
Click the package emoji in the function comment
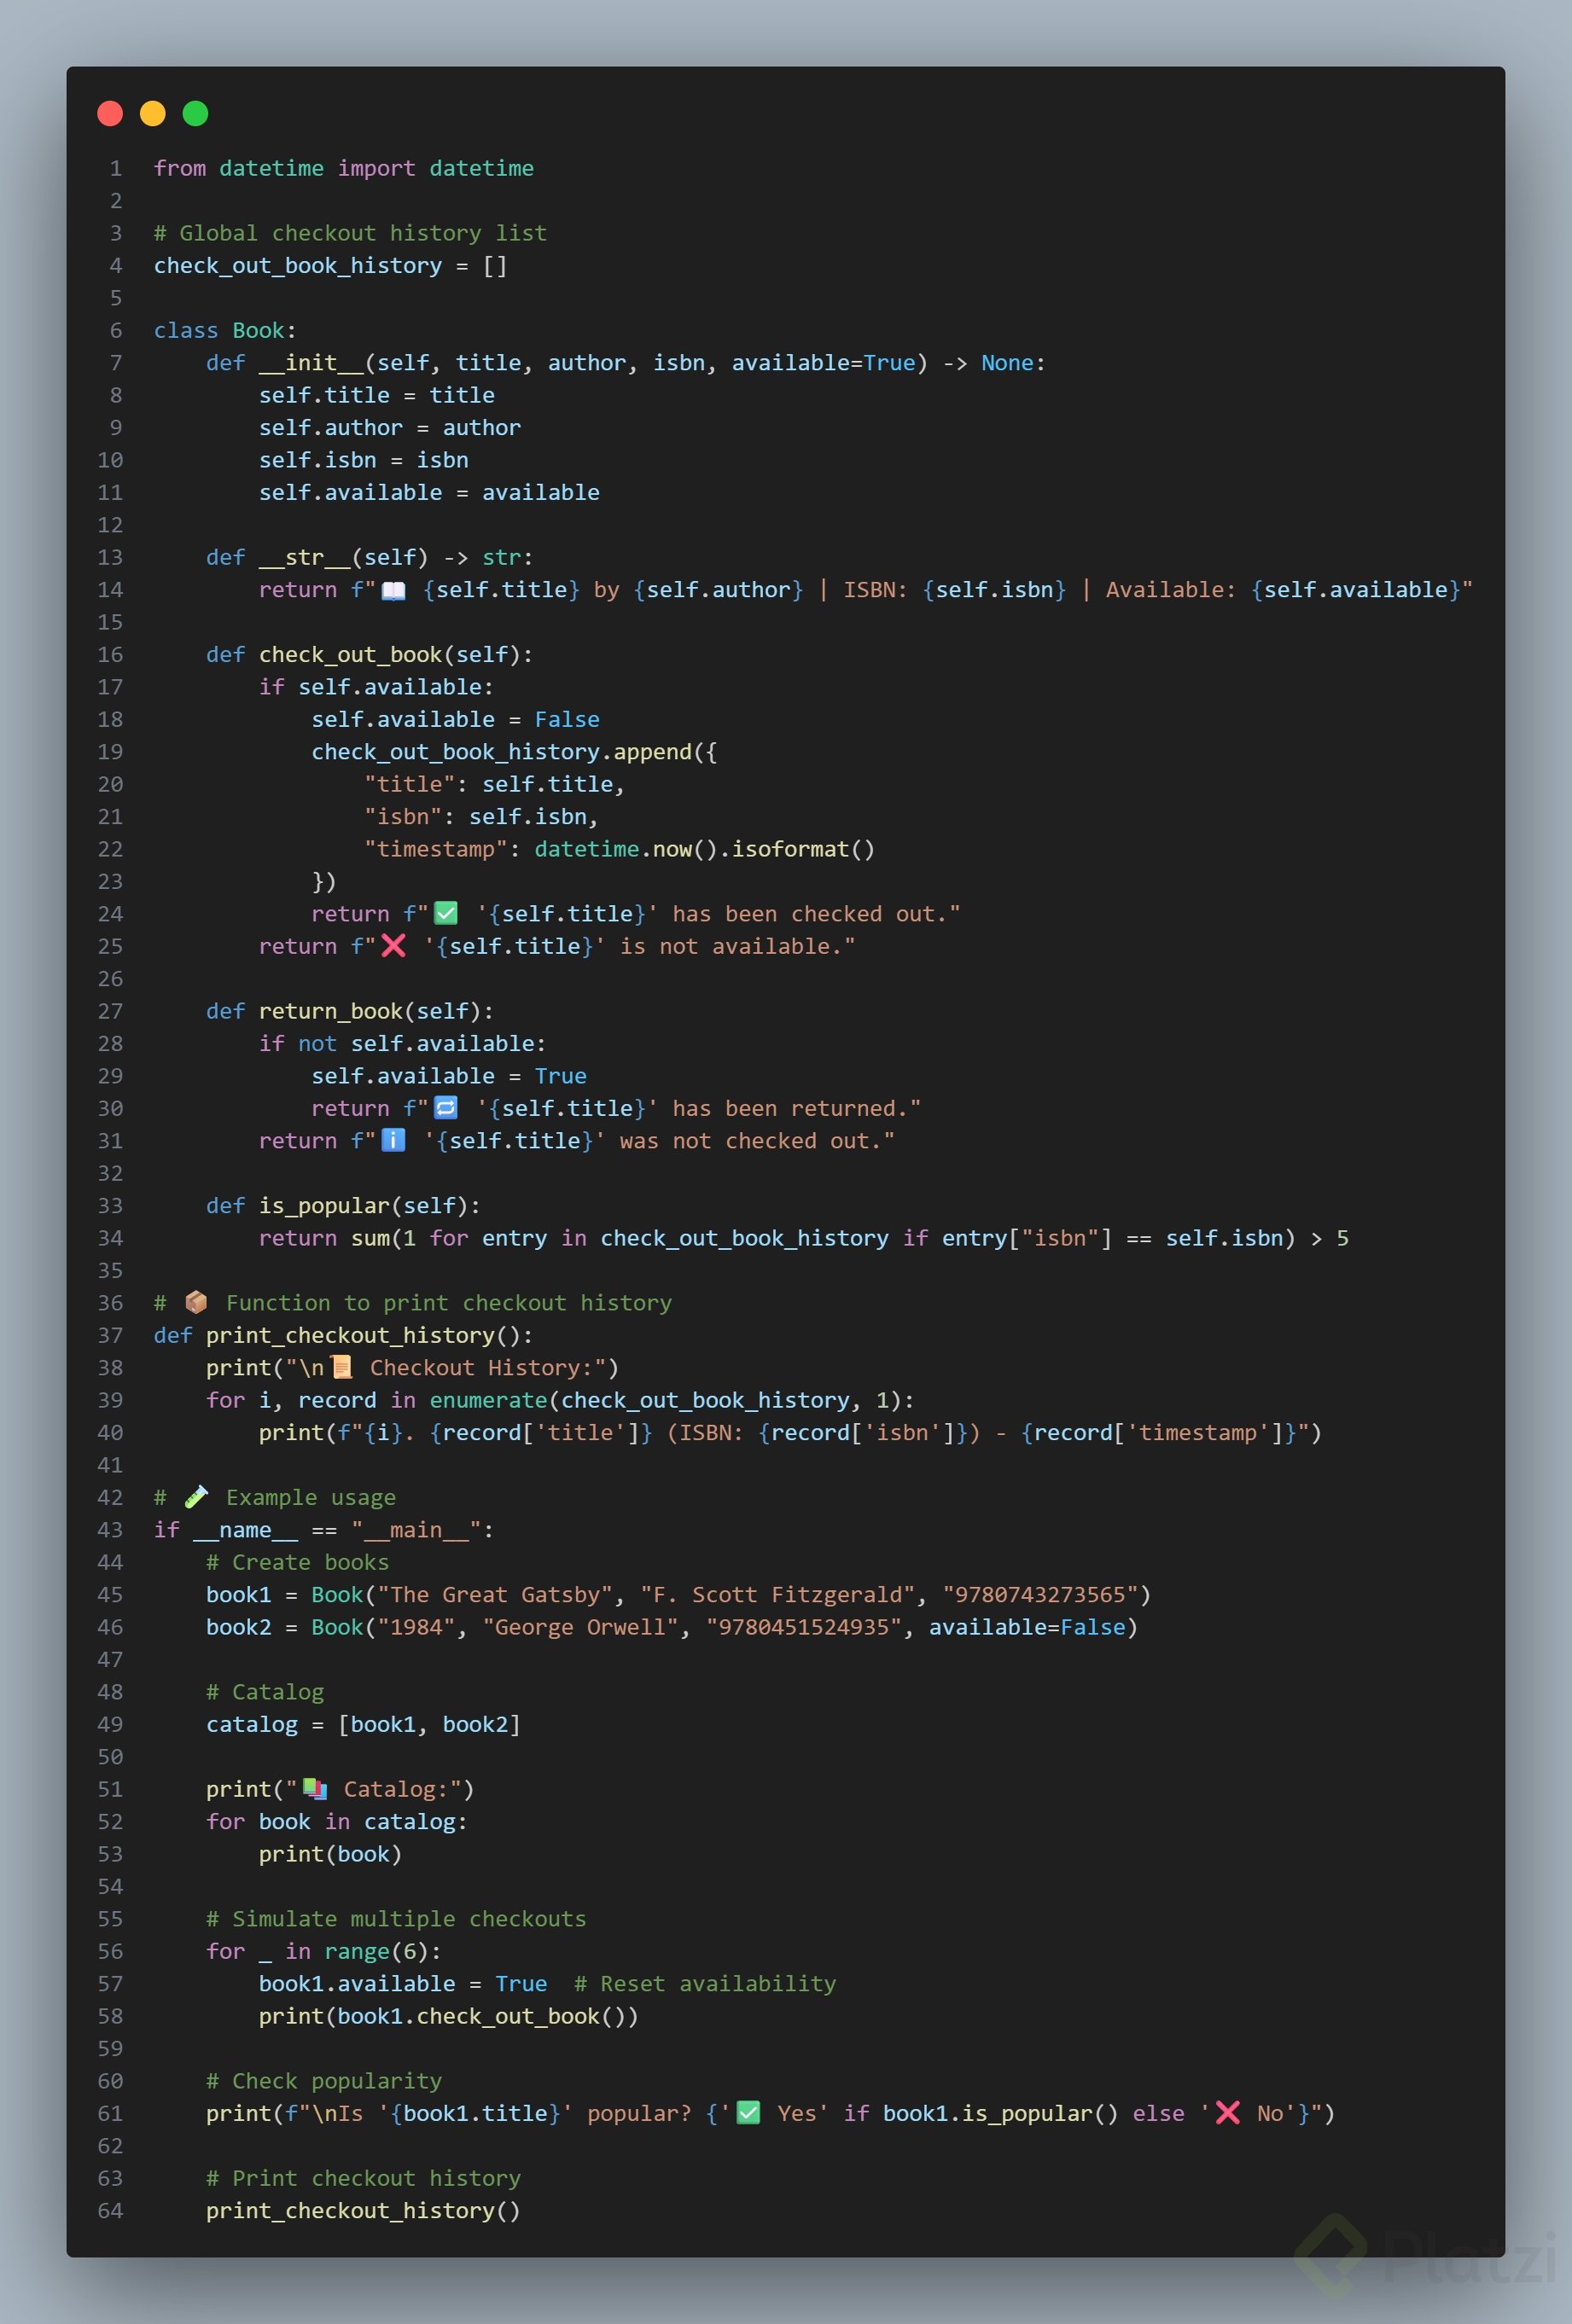click(196, 1302)
